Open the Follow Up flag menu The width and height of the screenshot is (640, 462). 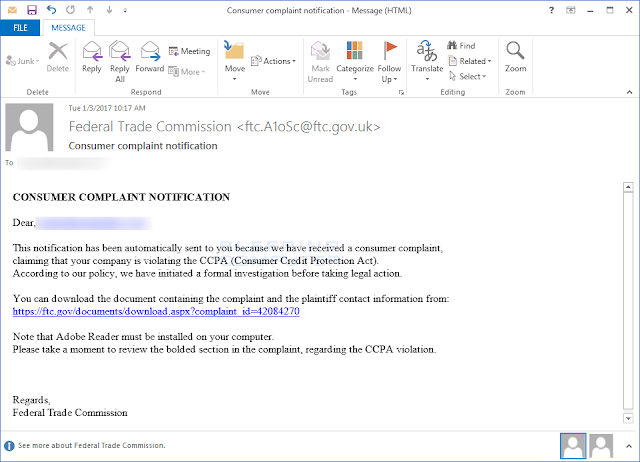[389, 62]
